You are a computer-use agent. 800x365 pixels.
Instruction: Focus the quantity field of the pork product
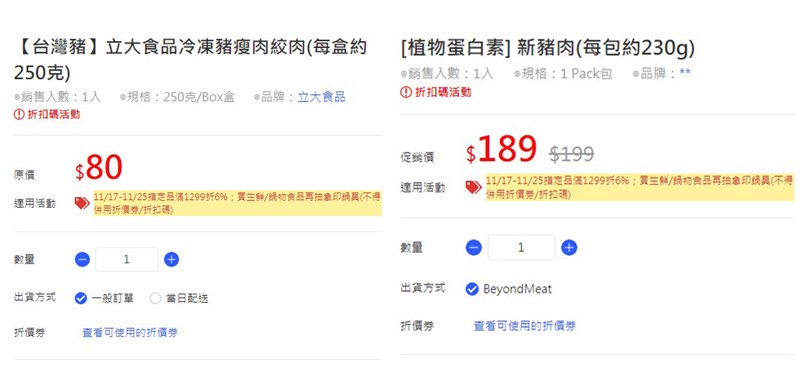pyautogui.click(x=127, y=259)
